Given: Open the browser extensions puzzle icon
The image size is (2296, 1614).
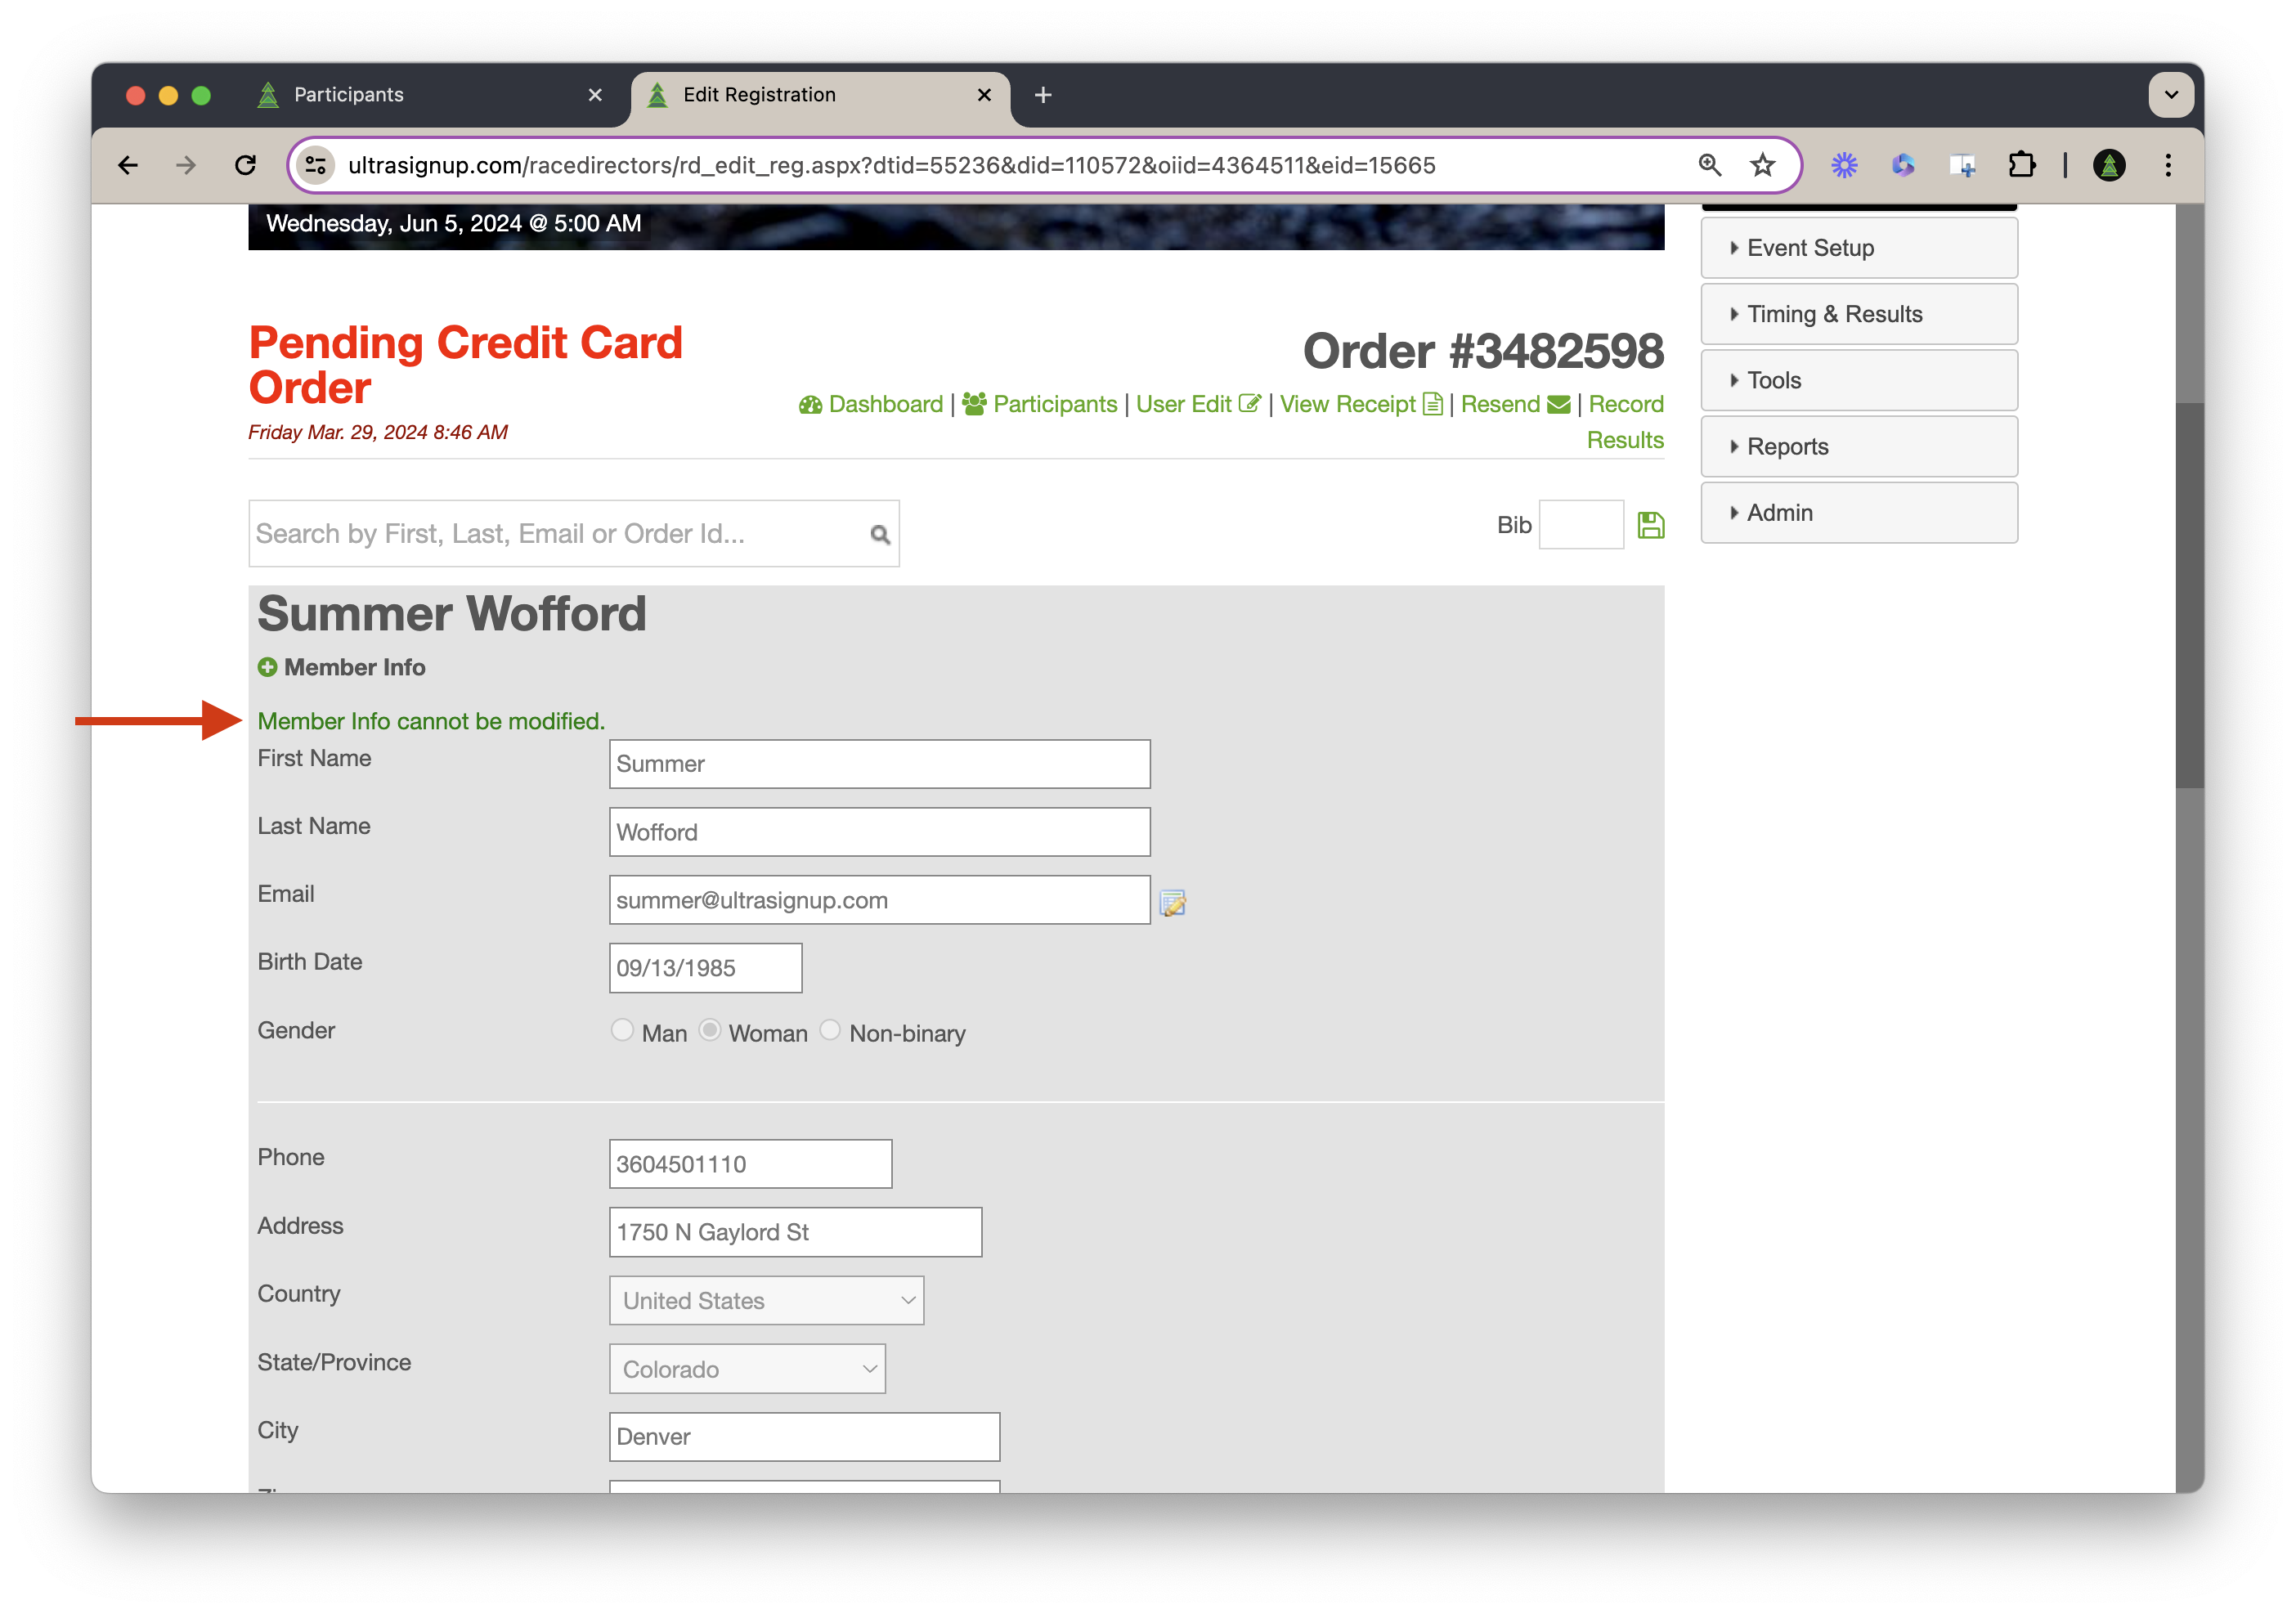Looking at the screenshot, I should (2021, 165).
